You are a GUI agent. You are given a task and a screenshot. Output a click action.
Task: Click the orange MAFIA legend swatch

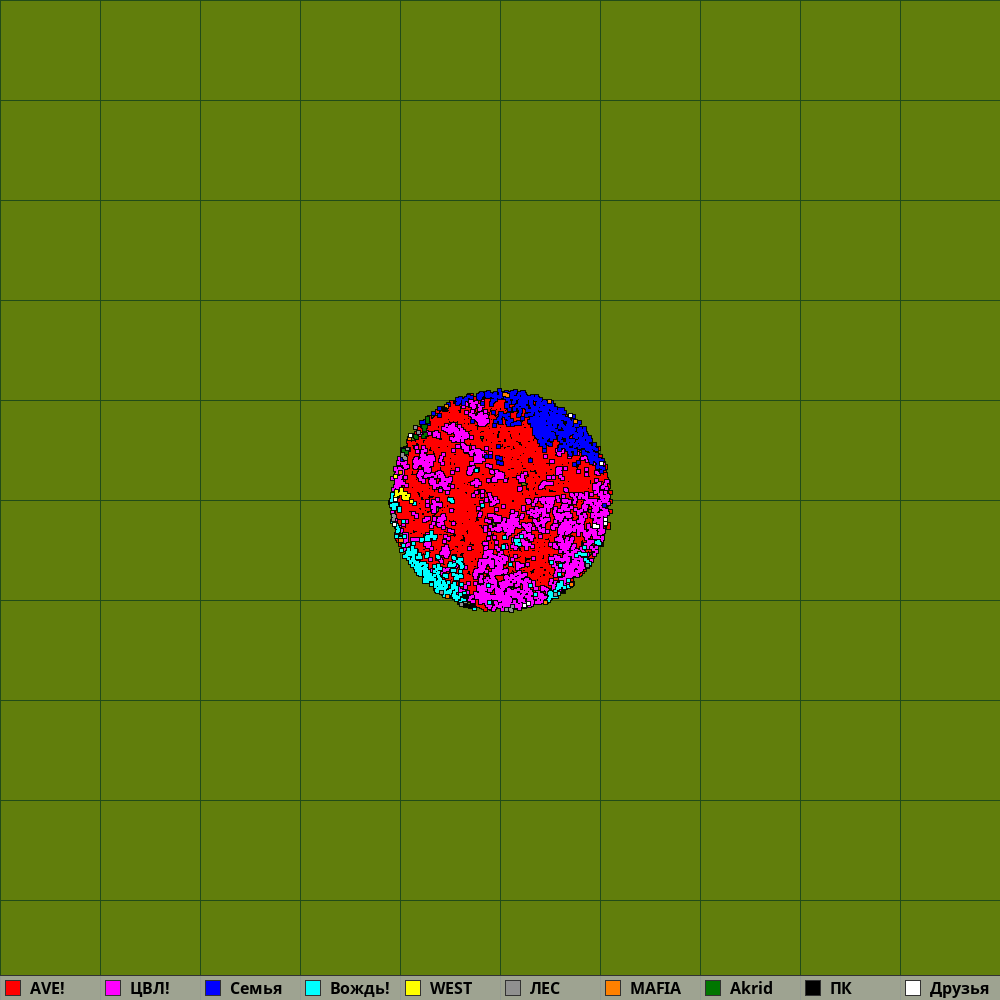(x=613, y=988)
